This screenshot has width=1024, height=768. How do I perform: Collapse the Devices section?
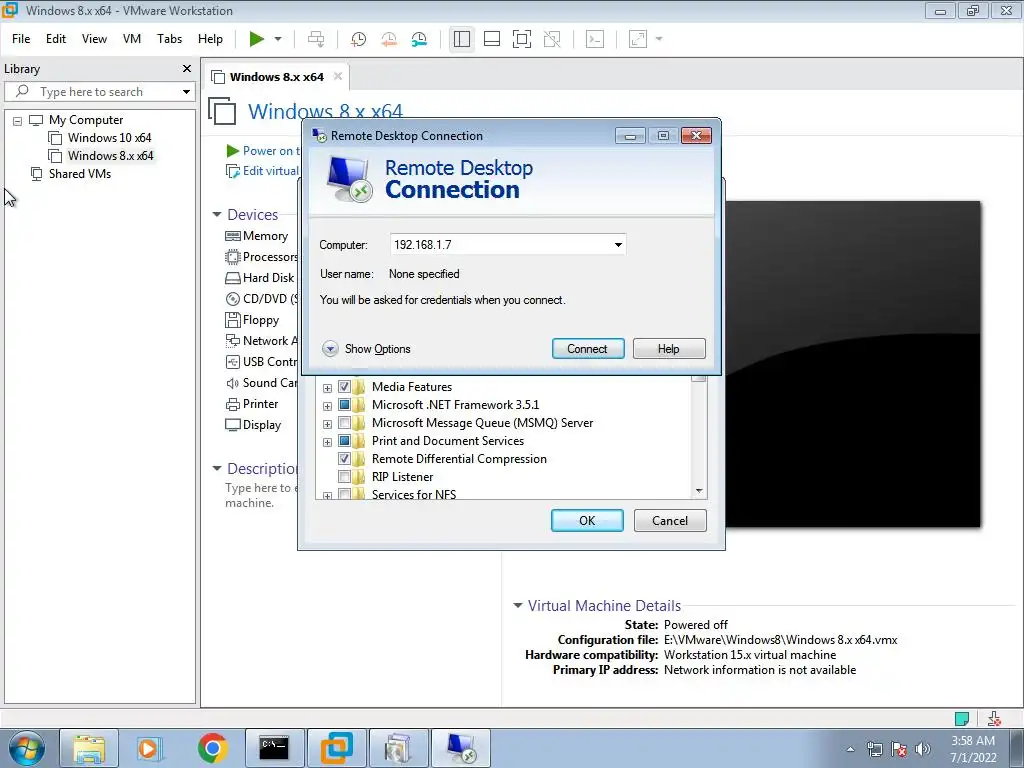coord(217,214)
